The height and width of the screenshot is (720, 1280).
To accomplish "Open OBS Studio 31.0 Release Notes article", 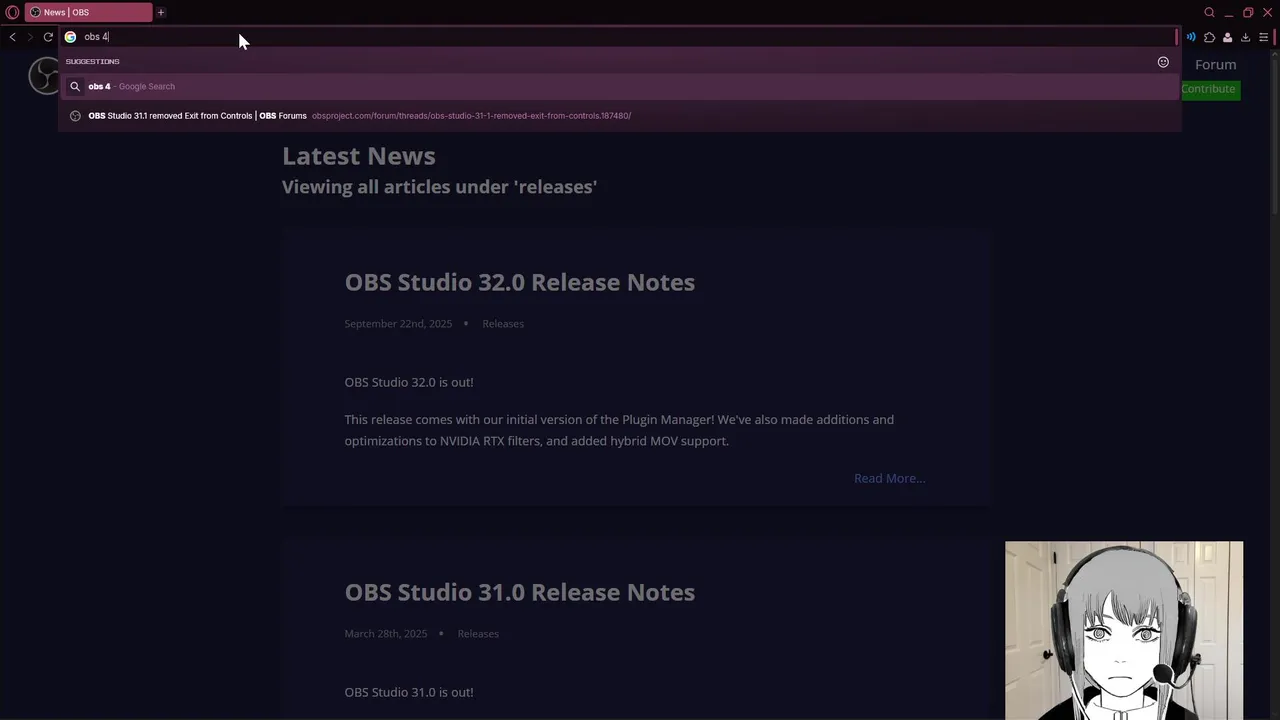I will [x=520, y=592].
